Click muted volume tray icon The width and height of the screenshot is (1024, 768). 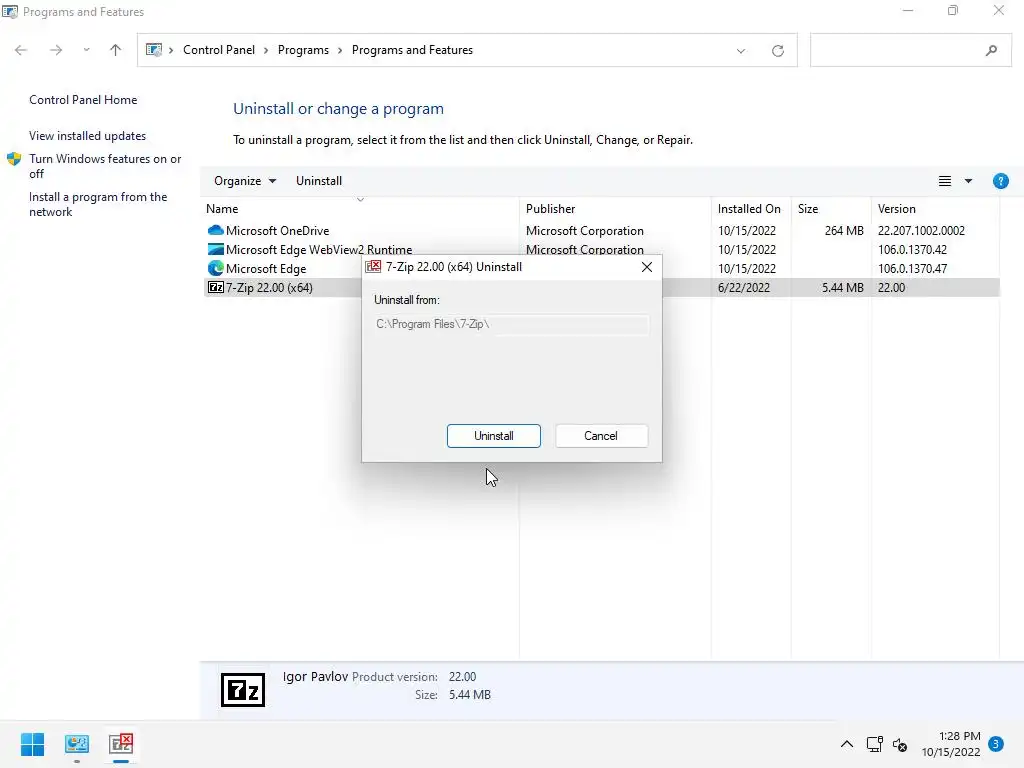[x=900, y=744]
